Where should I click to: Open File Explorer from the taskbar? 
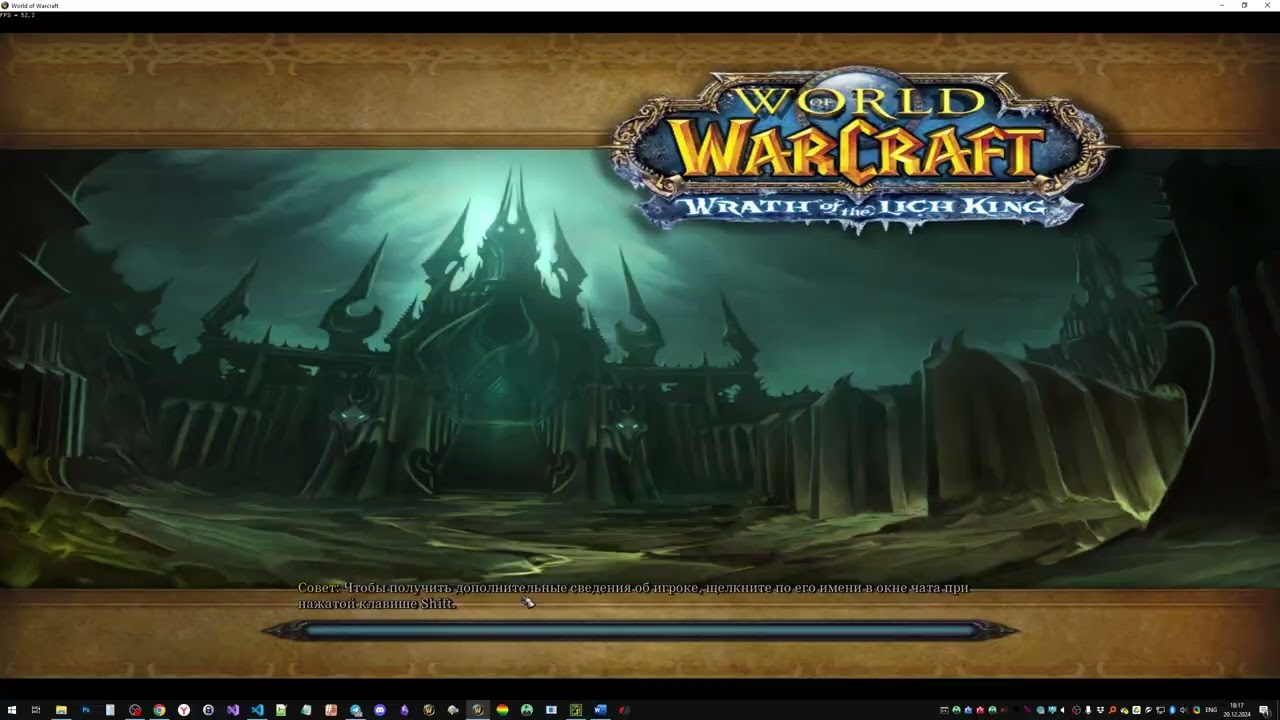point(61,710)
